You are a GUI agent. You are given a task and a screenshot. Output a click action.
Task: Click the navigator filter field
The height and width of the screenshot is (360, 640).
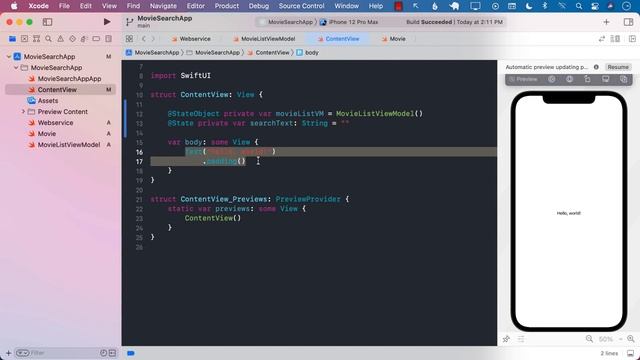(x=65, y=353)
